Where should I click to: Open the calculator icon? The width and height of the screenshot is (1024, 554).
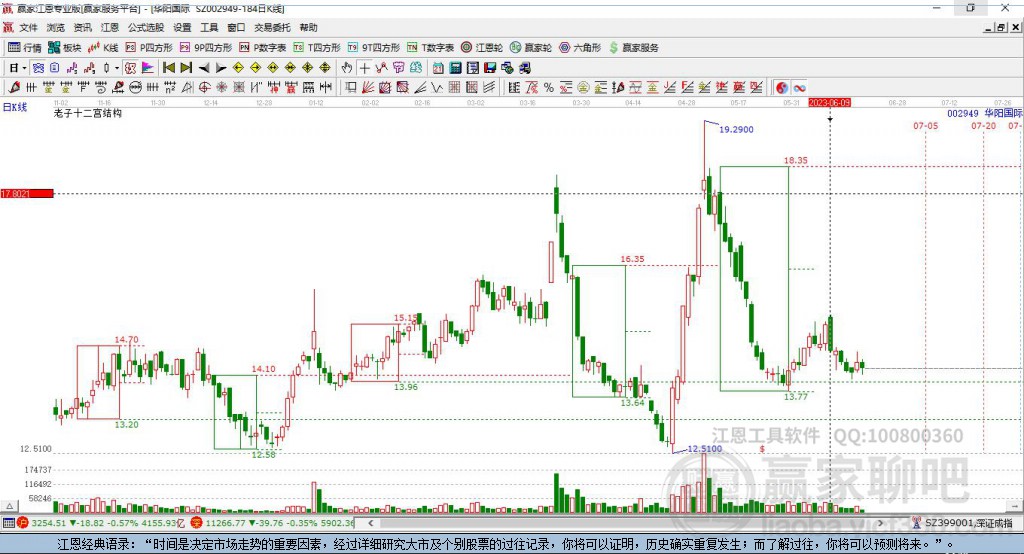click(455, 68)
